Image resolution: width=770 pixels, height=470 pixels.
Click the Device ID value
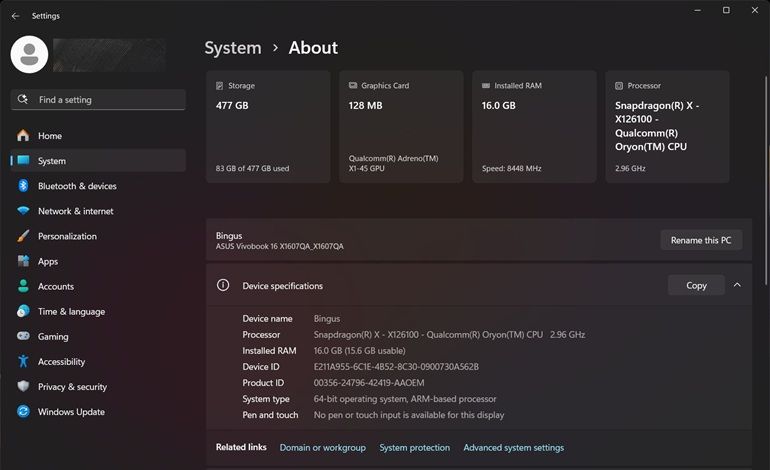(x=396, y=366)
